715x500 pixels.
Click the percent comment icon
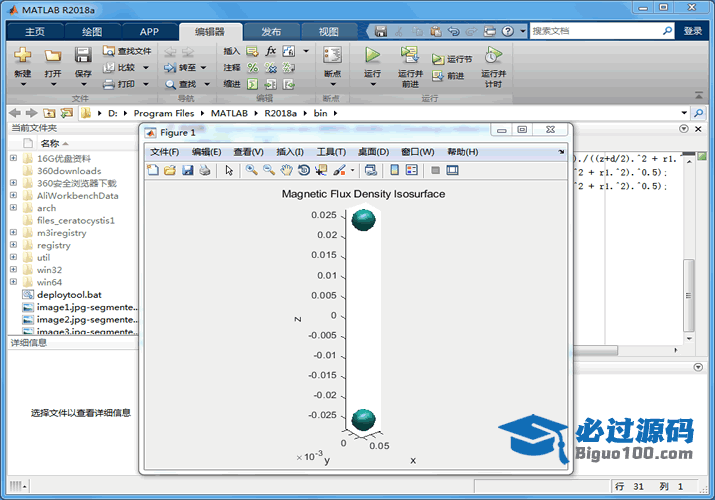[x=253, y=67]
